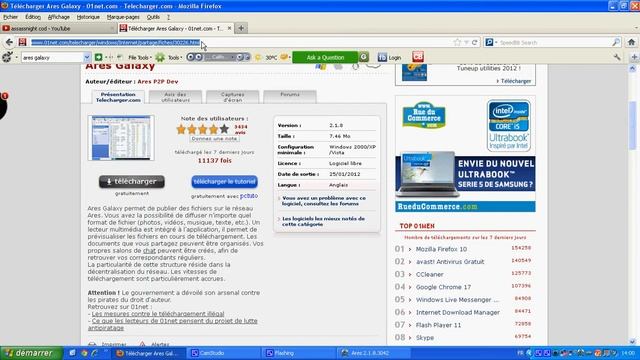Open the search engine selector dropdown icon
This screenshot has height=360, width=640.
[490, 42]
